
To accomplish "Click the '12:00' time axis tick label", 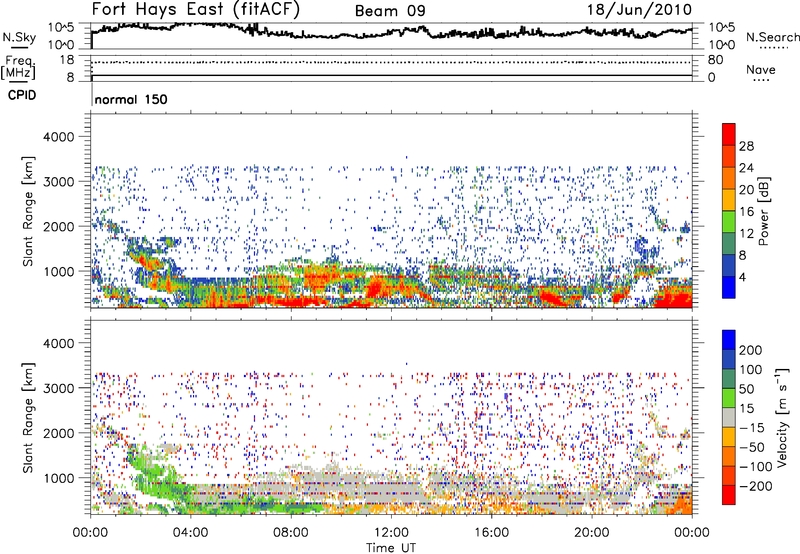I will (391, 533).
